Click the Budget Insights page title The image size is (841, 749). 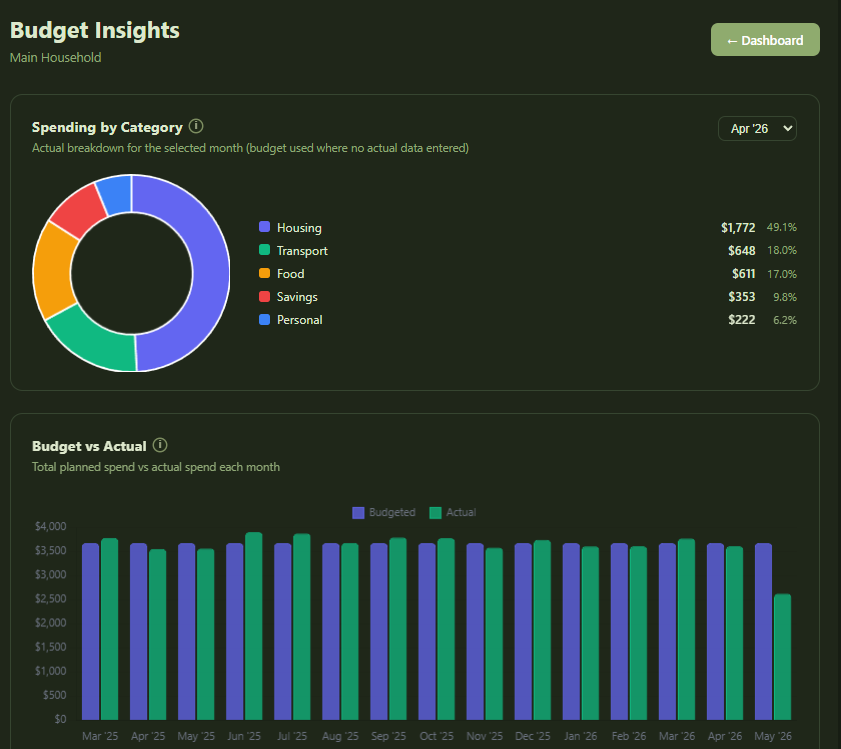94,30
